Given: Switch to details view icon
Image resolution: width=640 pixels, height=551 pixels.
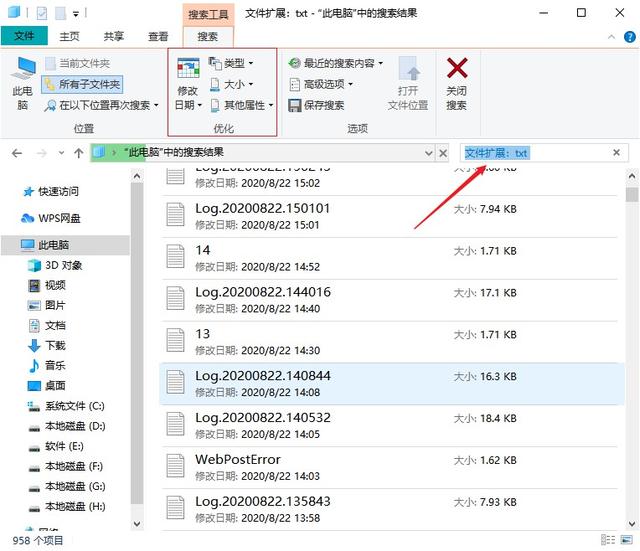Looking at the screenshot, I should [608, 540].
